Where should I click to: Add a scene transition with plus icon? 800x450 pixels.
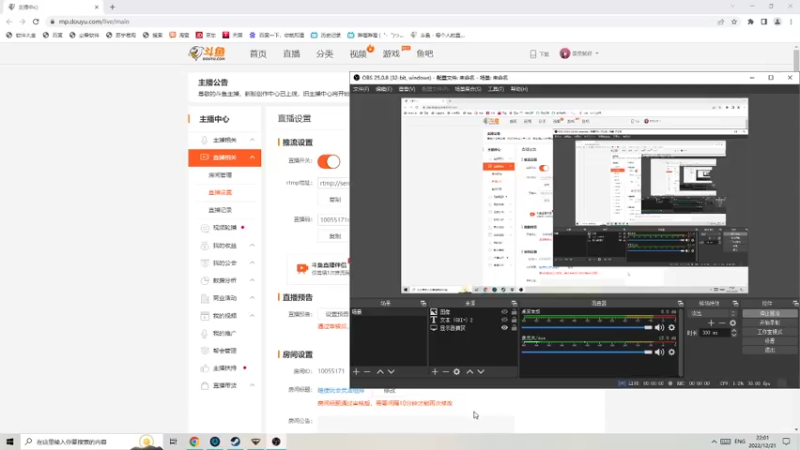(x=711, y=323)
